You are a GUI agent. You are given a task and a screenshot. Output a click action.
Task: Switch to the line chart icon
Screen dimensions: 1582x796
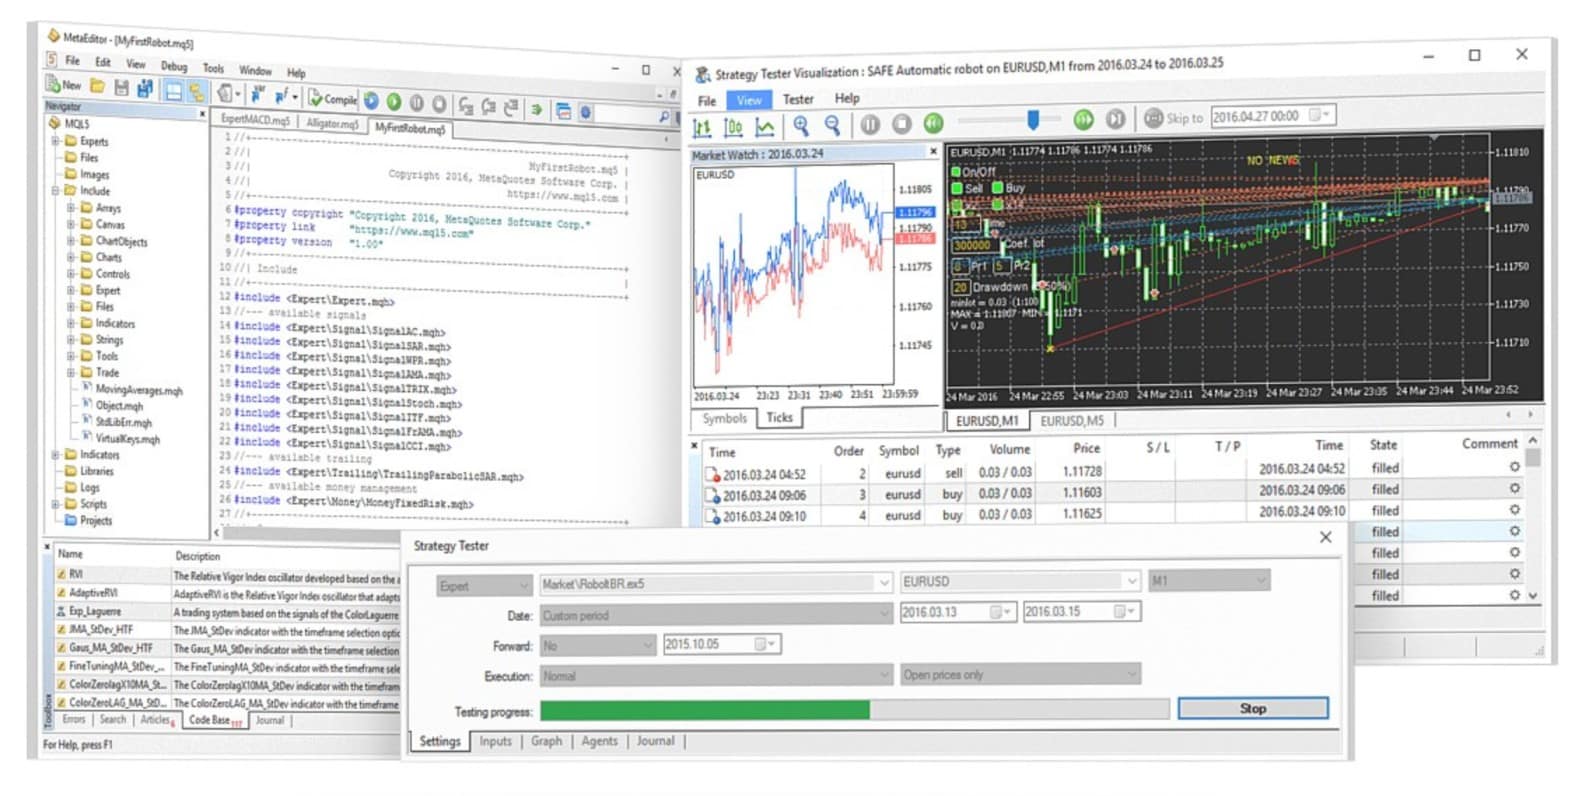click(x=764, y=126)
